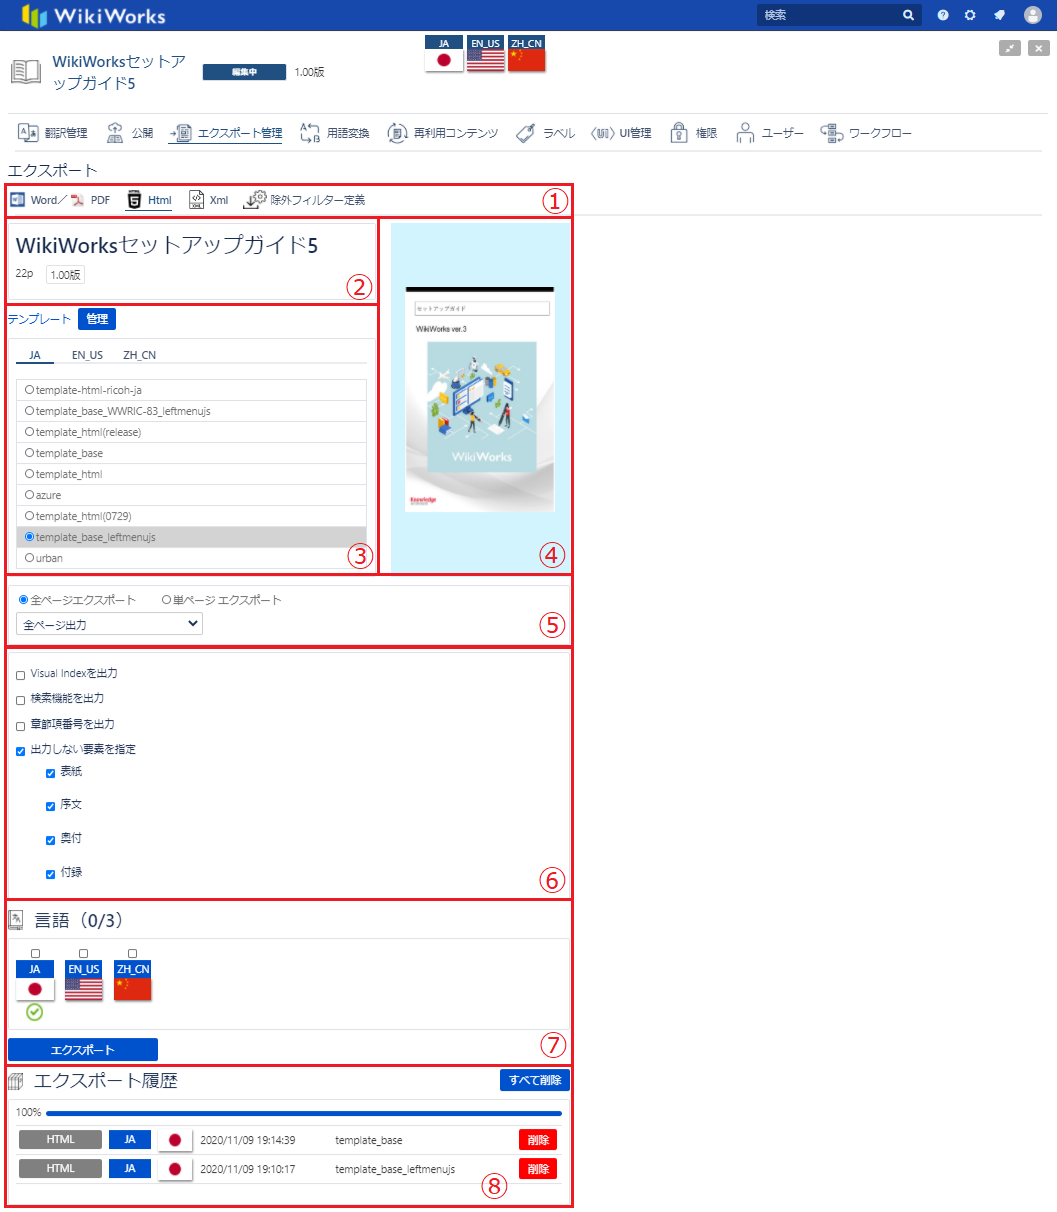Viewport: 1057px width, 1212px height.
Task: Open the Permissions (権限) lock icon
Action: click(679, 133)
